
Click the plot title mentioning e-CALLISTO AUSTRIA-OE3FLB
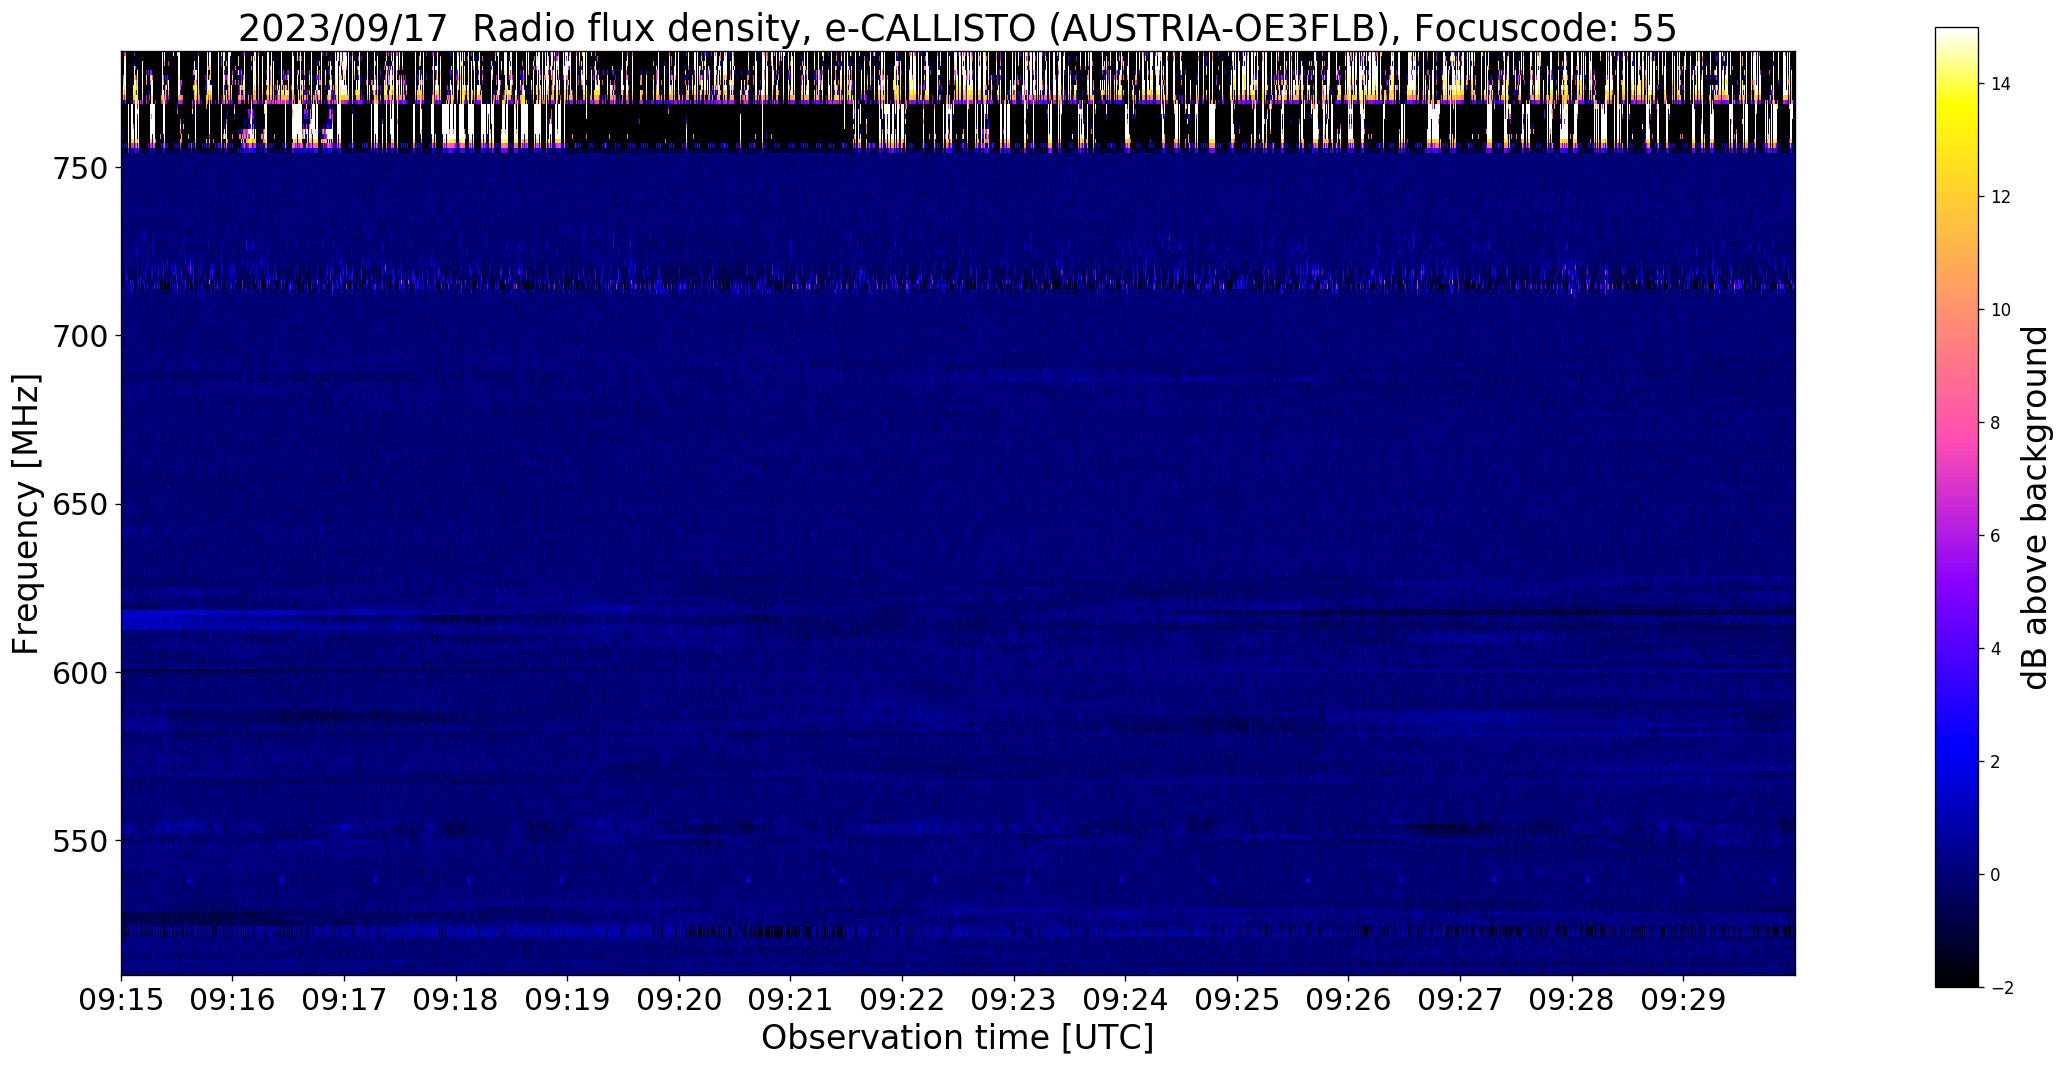point(957,29)
